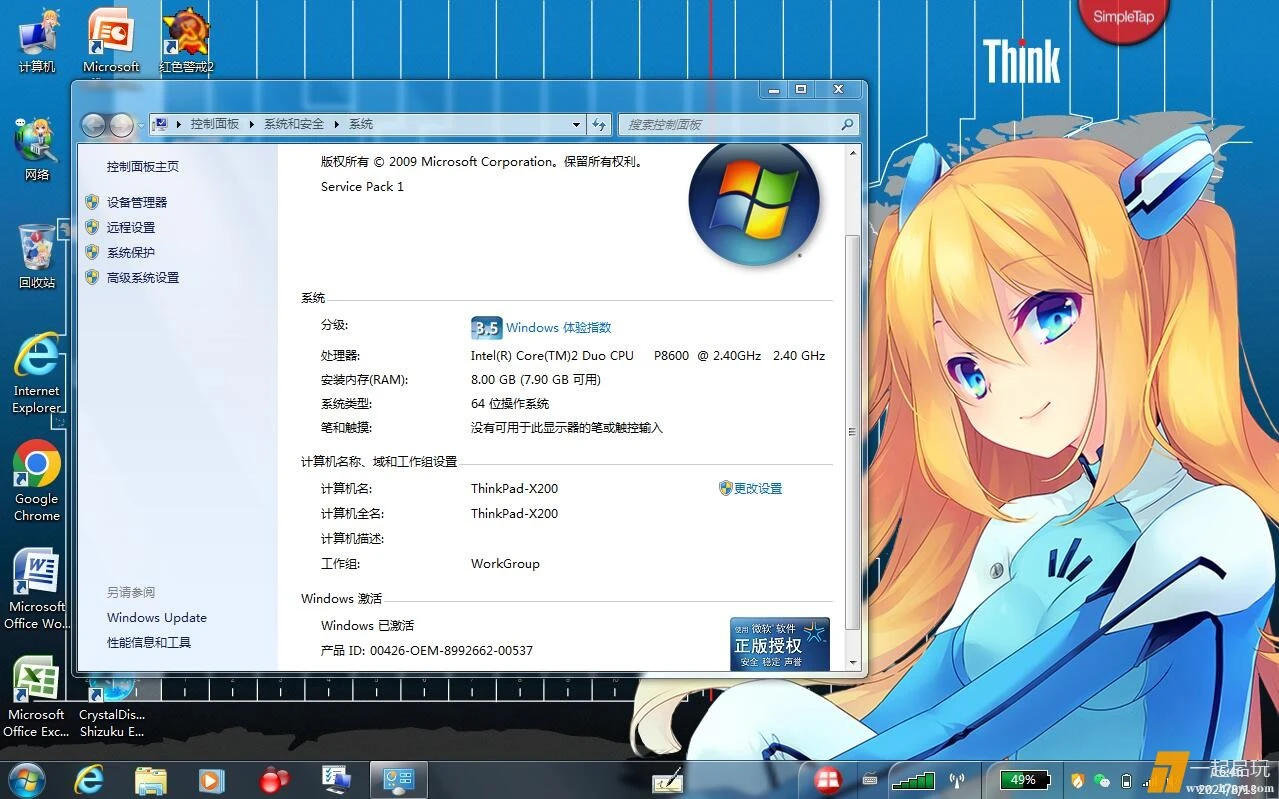Screen dimensions: 1279x799
Task: Open the Microsoft Office Excel desktop shortcut
Action: pos(37,697)
